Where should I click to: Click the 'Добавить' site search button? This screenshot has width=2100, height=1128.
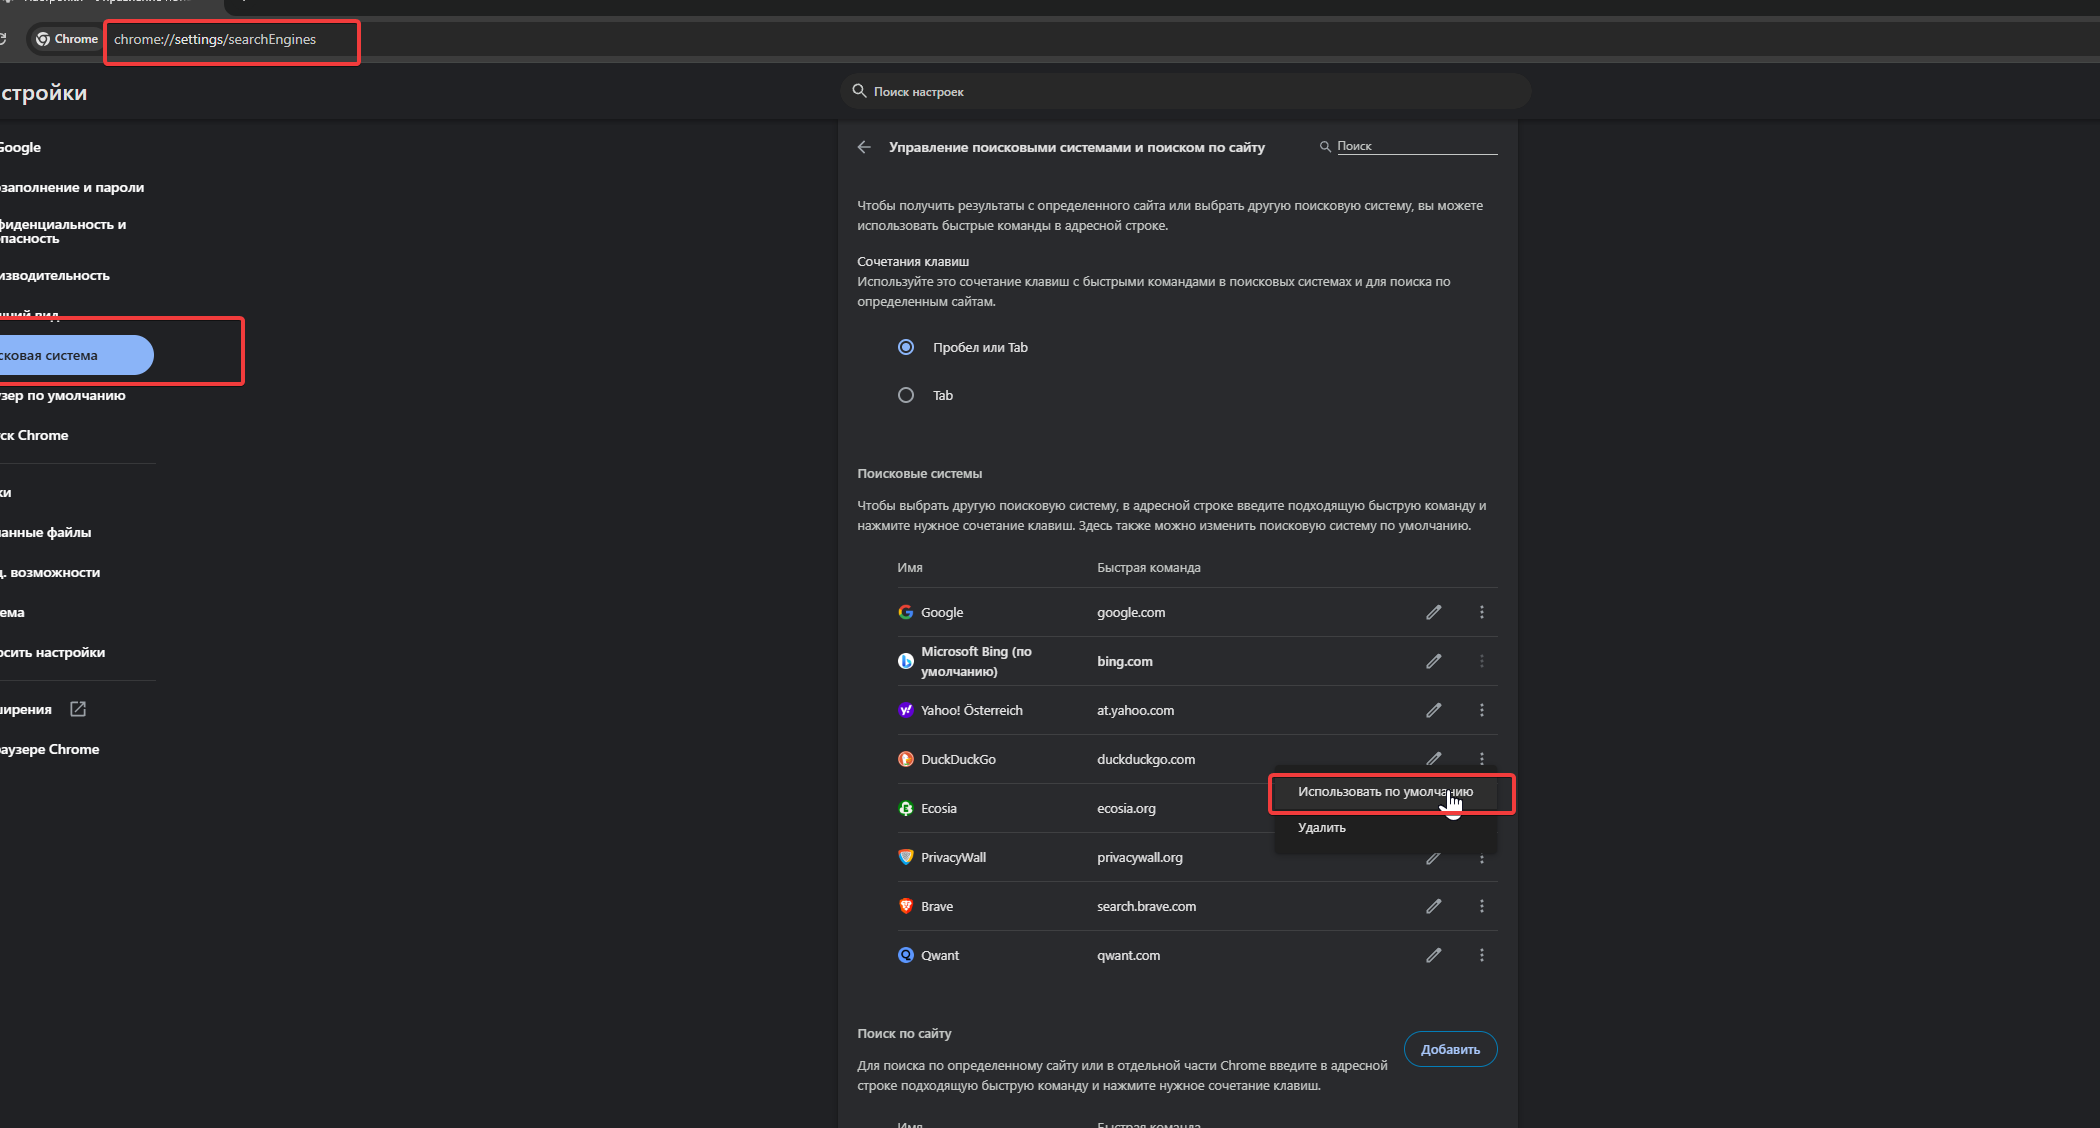point(1449,1049)
